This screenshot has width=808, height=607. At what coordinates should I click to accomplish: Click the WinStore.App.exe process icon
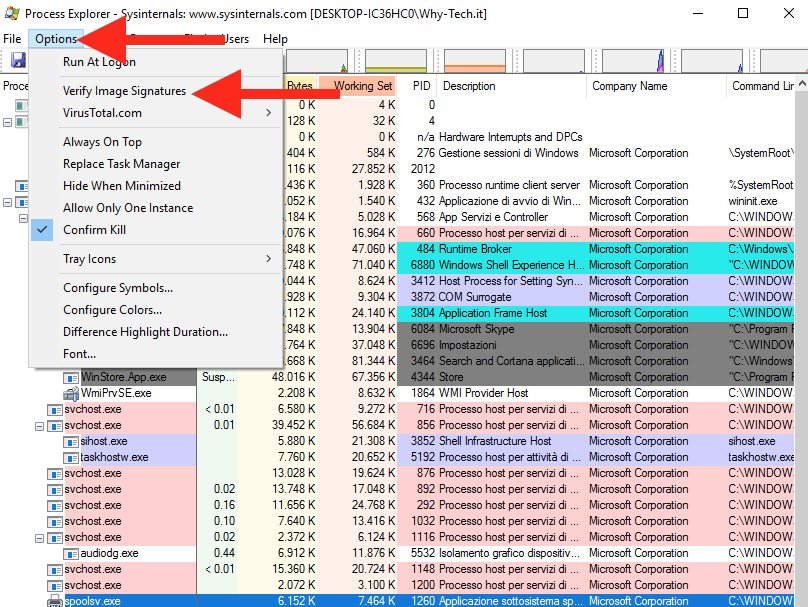click(x=71, y=378)
